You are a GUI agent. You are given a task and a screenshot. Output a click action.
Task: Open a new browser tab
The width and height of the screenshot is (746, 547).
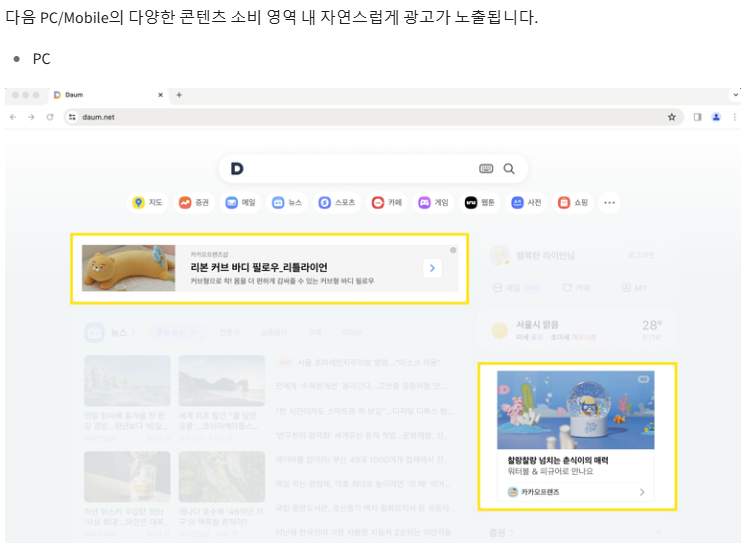[x=179, y=95]
